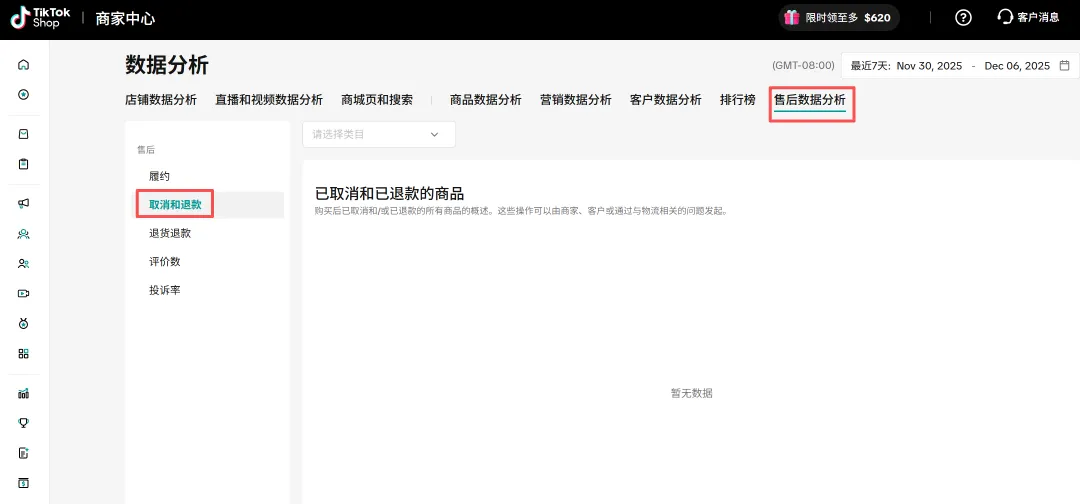This screenshot has height=504, width=1080.
Task: Click the bar chart analytics sidebar icon
Action: (x=24, y=393)
